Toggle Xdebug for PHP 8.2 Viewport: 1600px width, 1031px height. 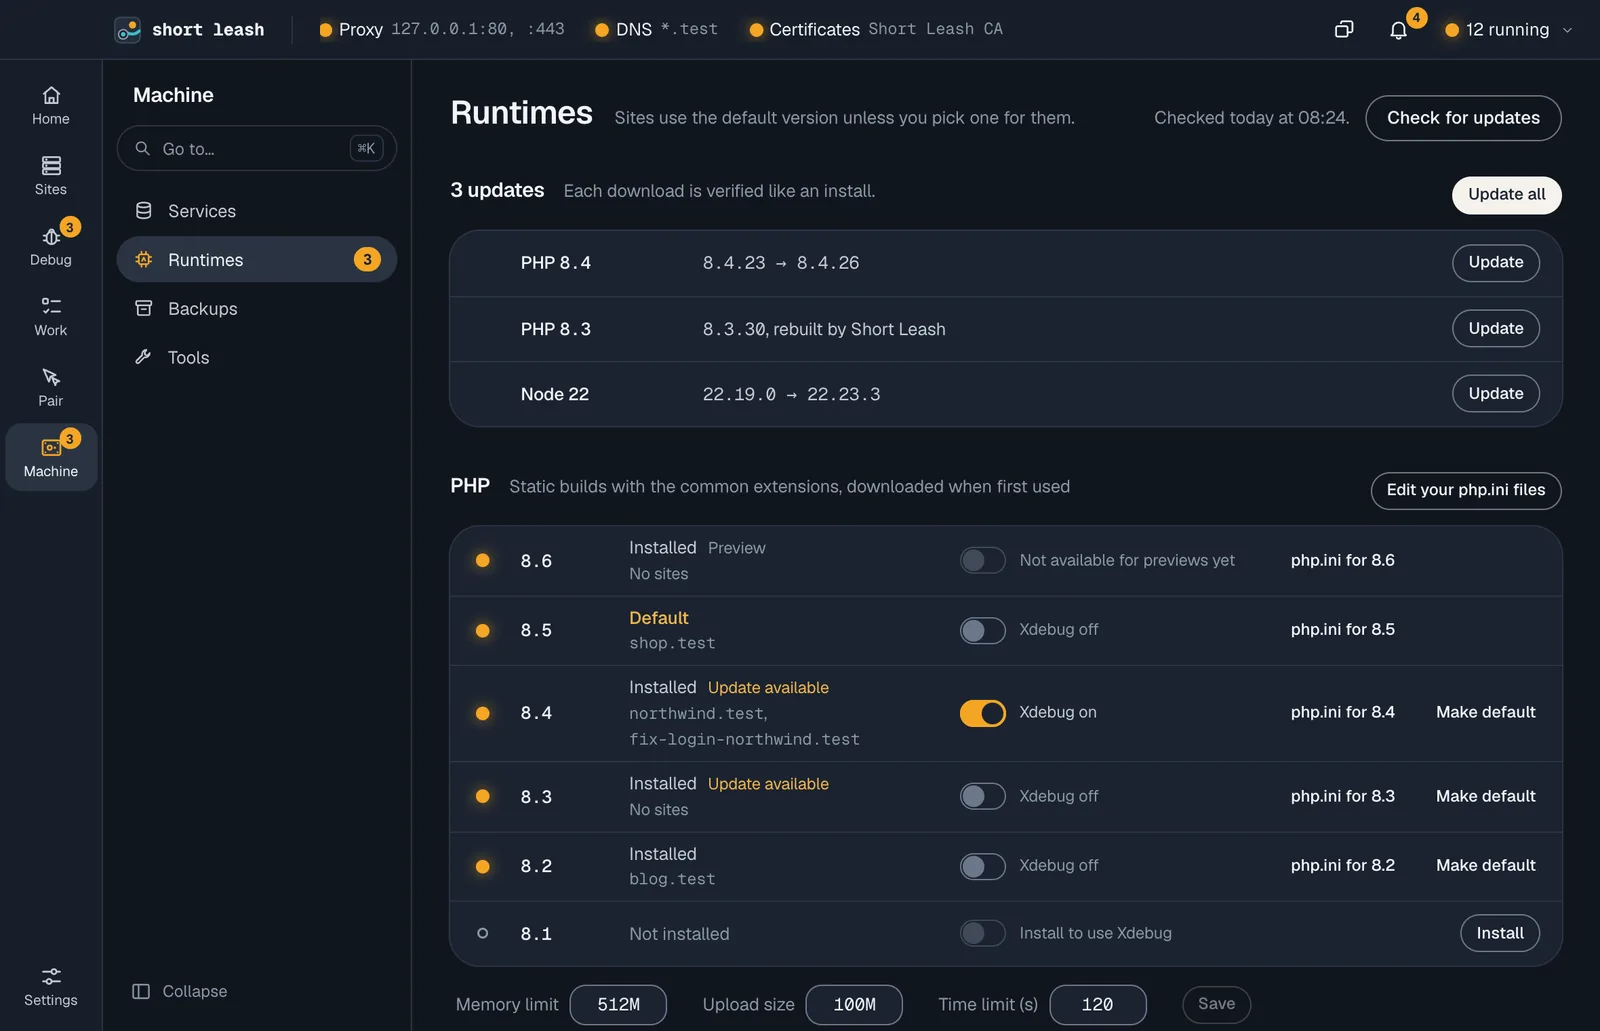coord(983,866)
